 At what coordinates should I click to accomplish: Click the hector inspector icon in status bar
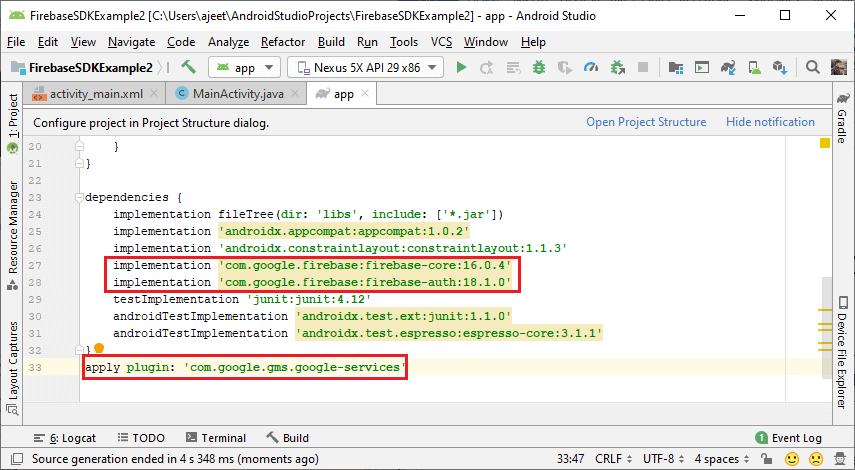[840, 459]
